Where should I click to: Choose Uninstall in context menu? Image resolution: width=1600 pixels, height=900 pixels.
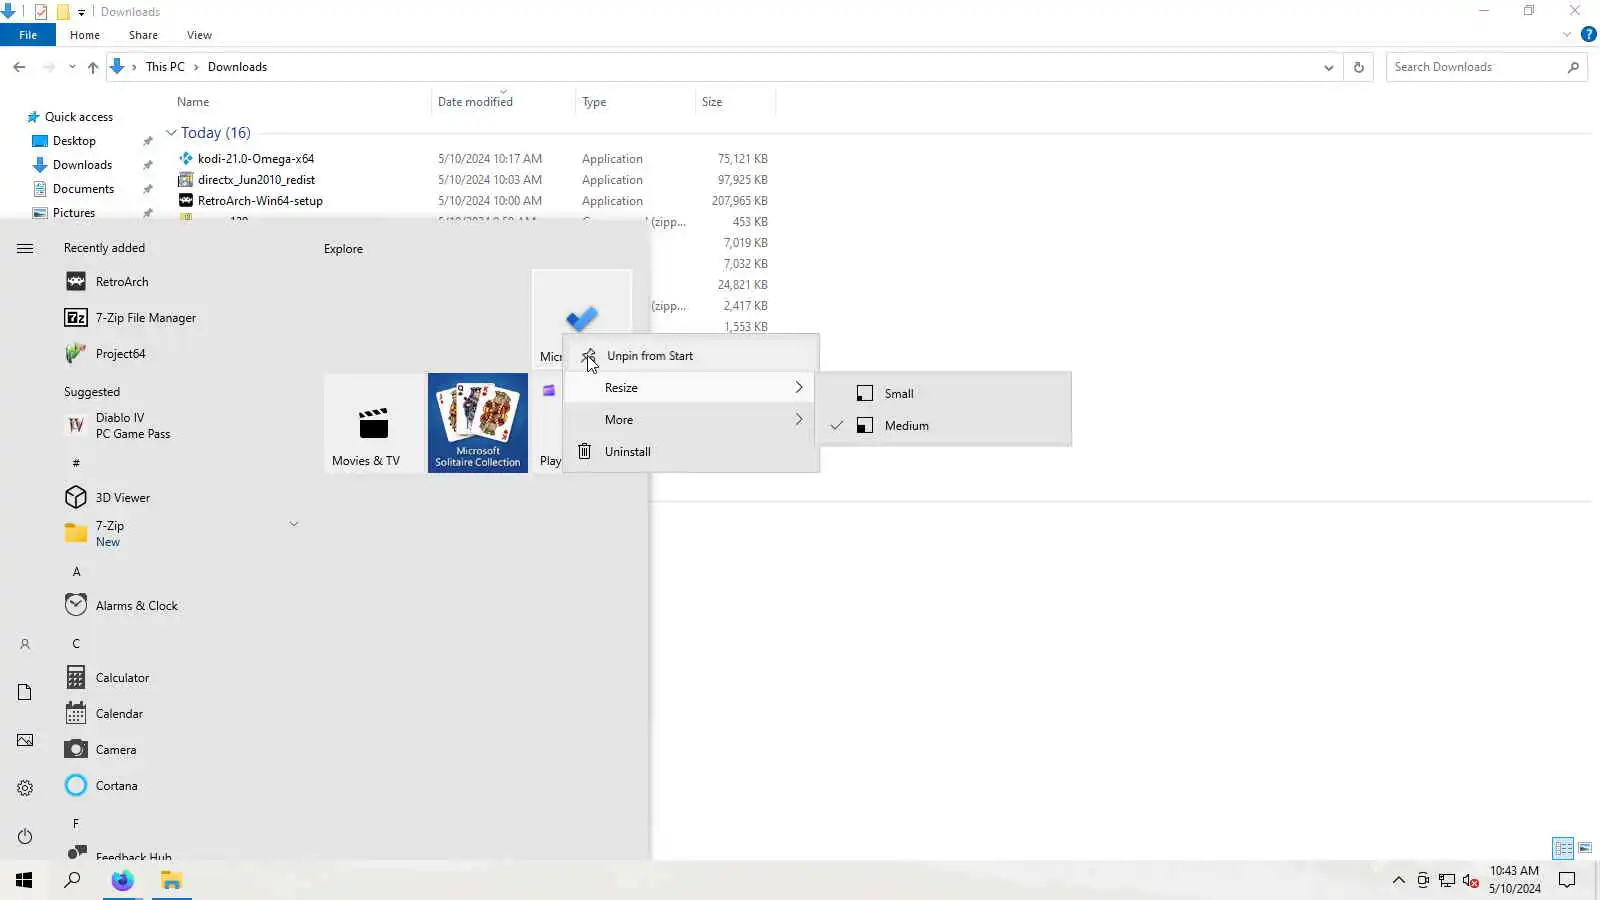click(x=691, y=452)
